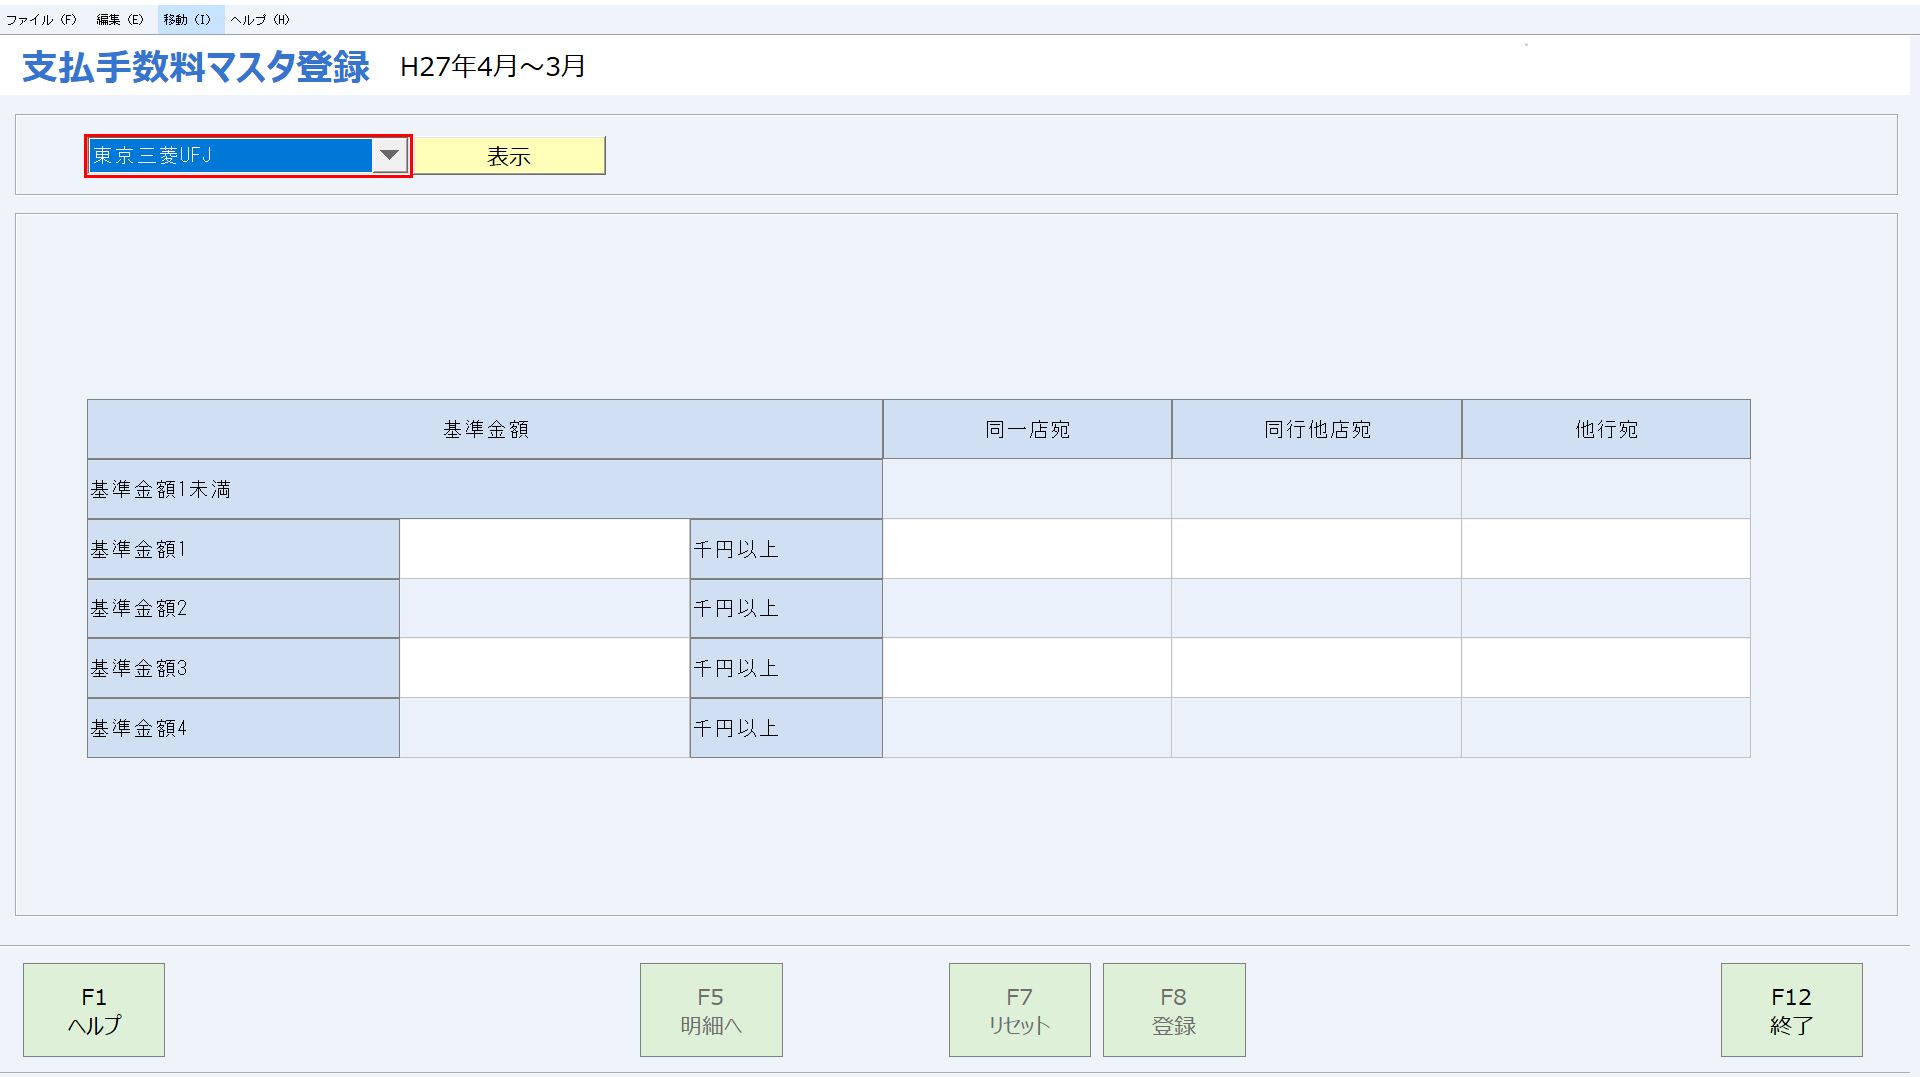Focus the 基準金額2 amount input field
Image resolution: width=1920 pixels, height=1077 pixels.
(x=544, y=608)
